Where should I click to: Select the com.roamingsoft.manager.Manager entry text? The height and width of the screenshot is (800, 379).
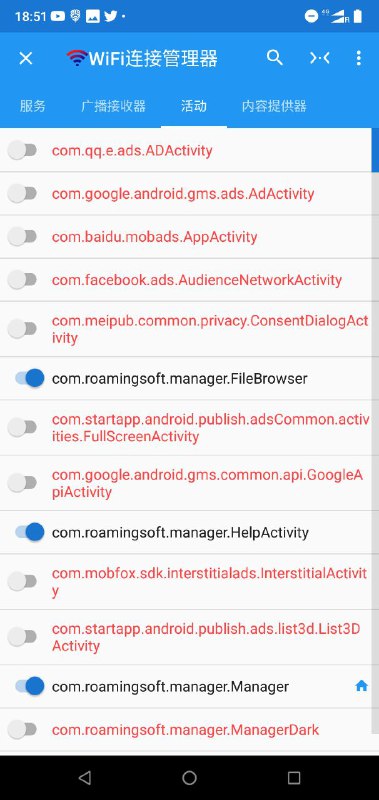point(170,686)
